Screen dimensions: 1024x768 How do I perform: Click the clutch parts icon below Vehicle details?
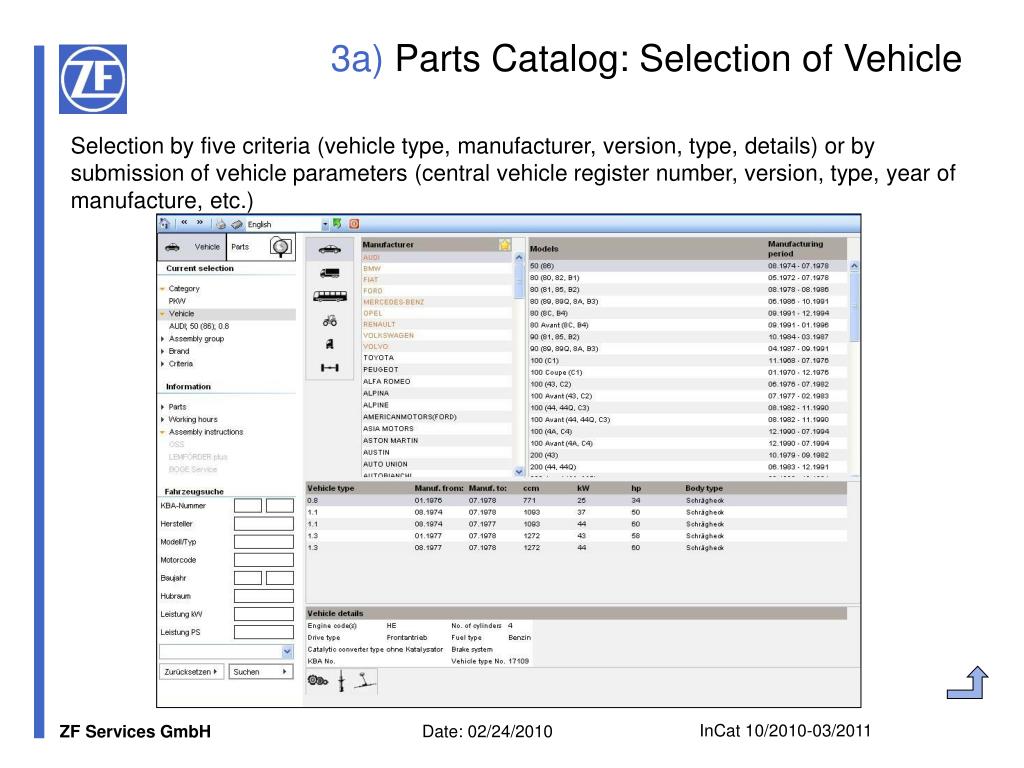(x=317, y=680)
